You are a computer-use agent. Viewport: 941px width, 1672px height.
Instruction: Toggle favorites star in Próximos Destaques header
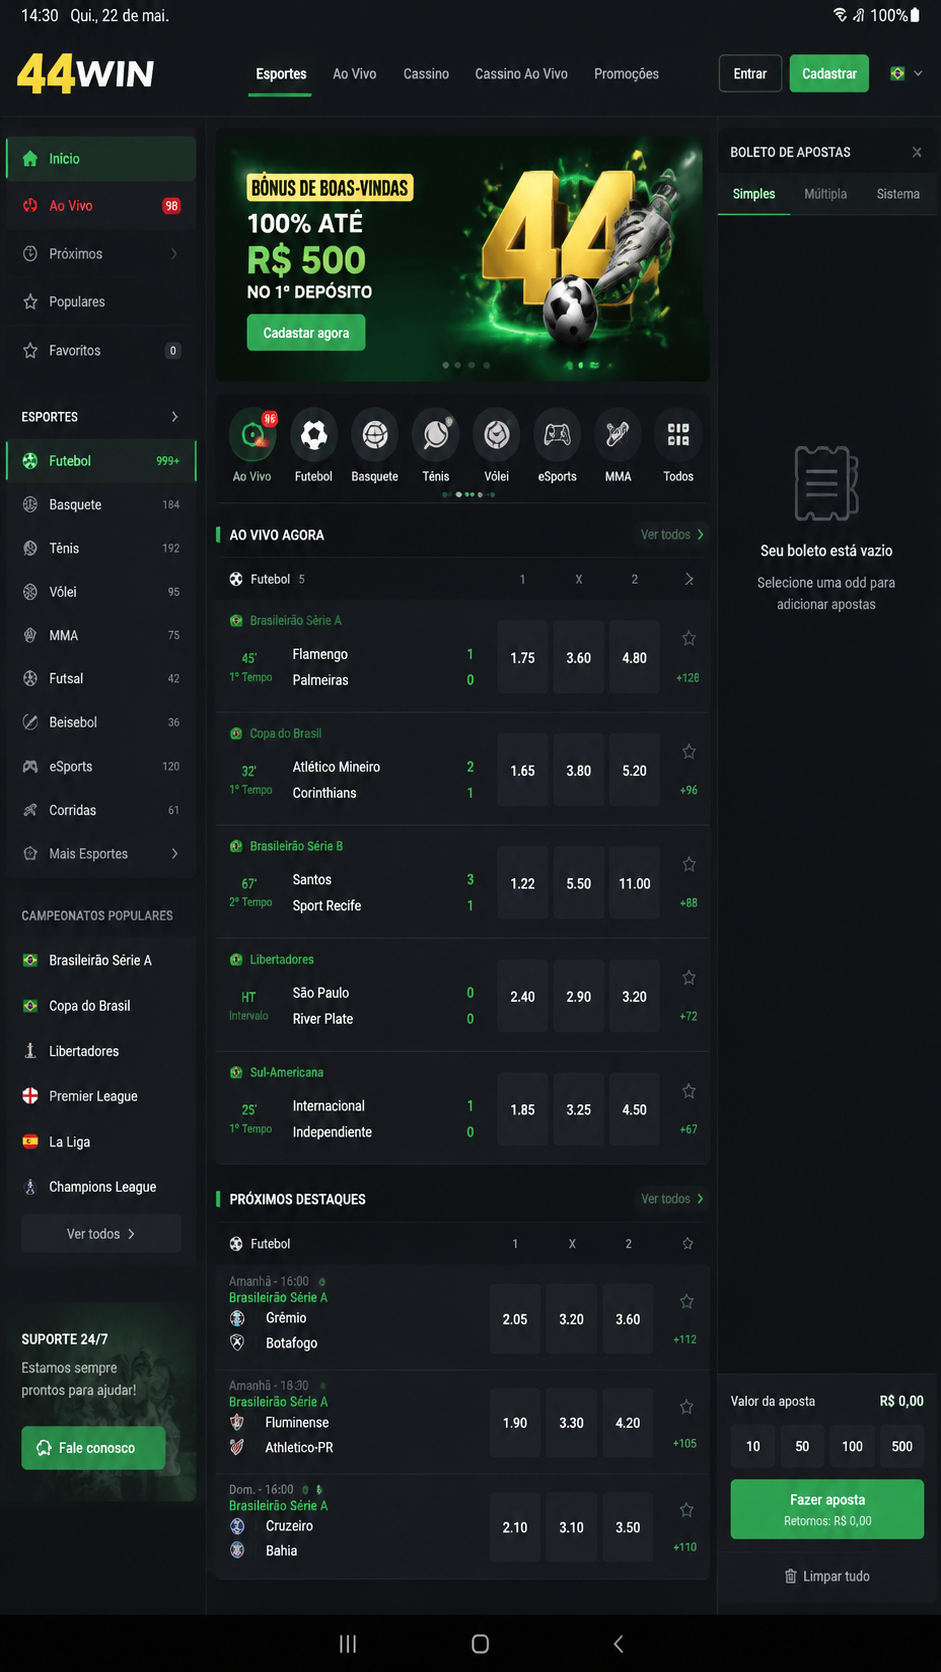688,1244
